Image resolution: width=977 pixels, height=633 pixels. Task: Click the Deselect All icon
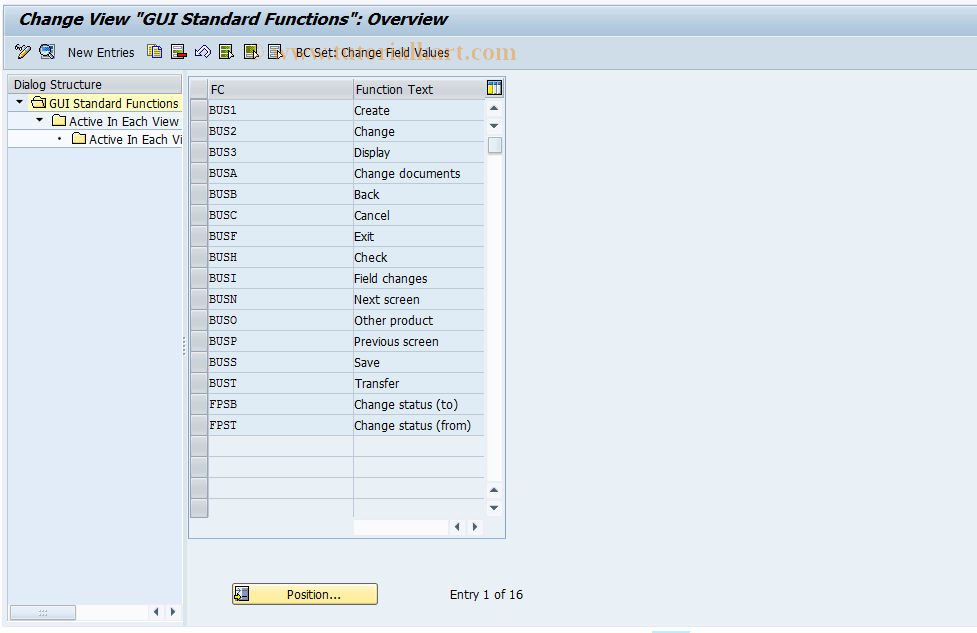[x=275, y=52]
